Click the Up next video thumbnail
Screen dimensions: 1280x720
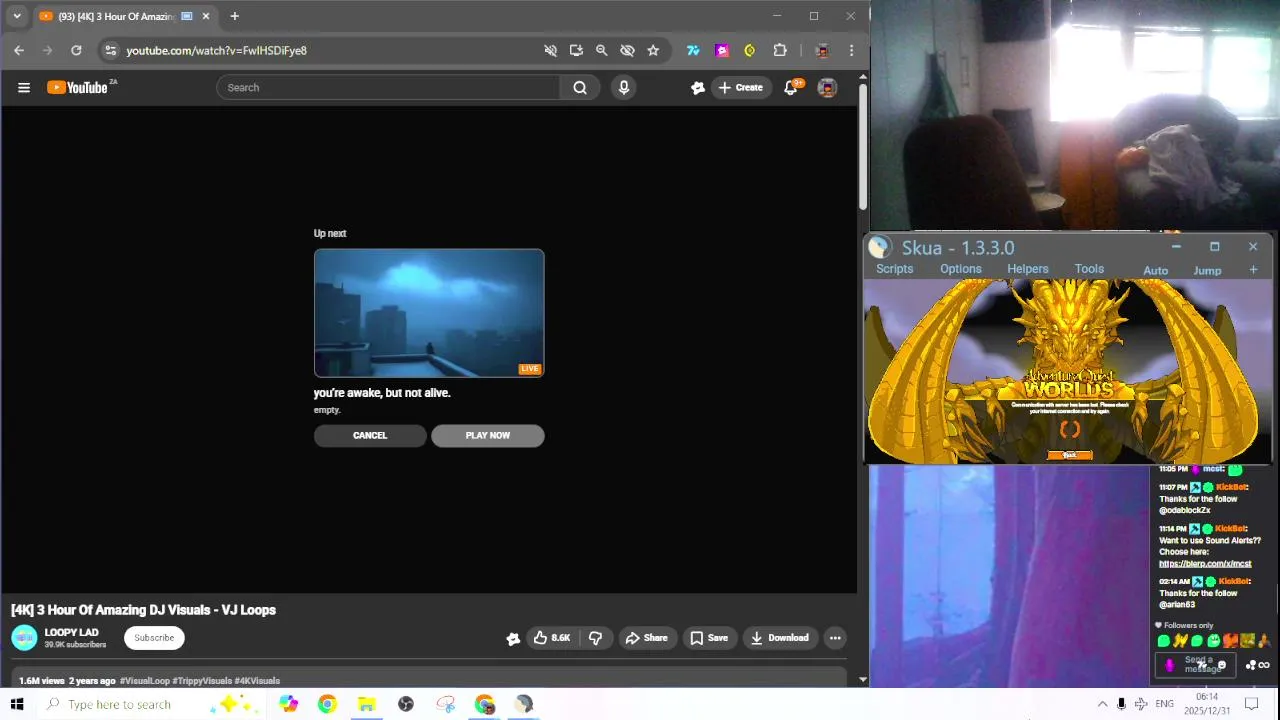[x=429, y=313]
